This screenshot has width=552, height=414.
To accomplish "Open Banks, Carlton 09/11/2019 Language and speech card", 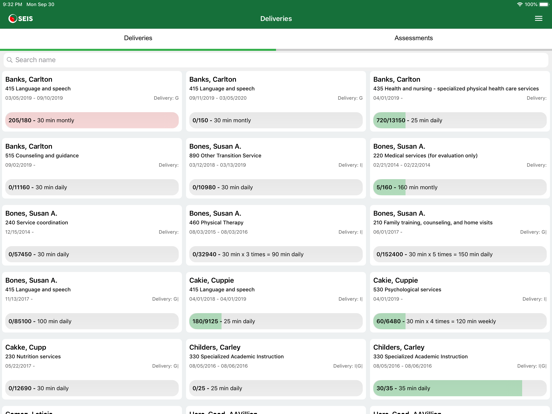I will (x=276, y=101).
